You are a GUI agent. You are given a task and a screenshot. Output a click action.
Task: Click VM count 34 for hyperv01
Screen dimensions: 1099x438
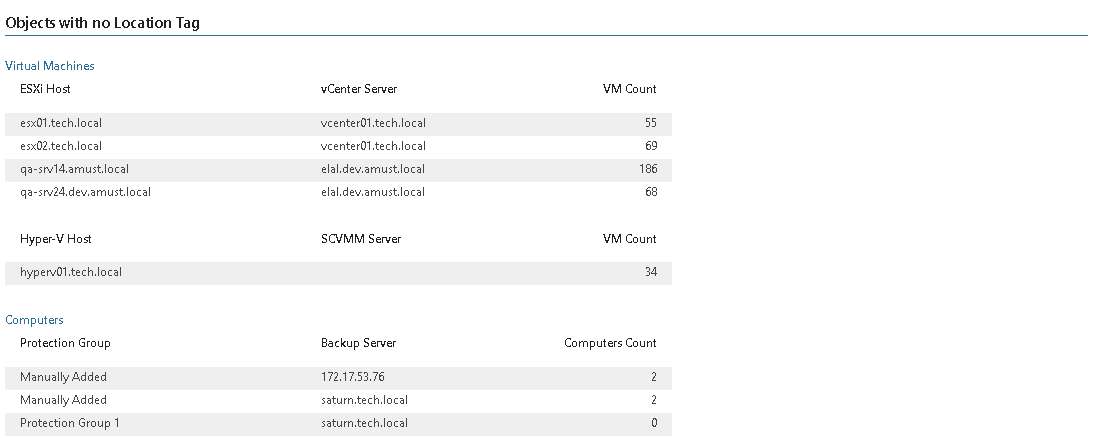tap(651, 273)
